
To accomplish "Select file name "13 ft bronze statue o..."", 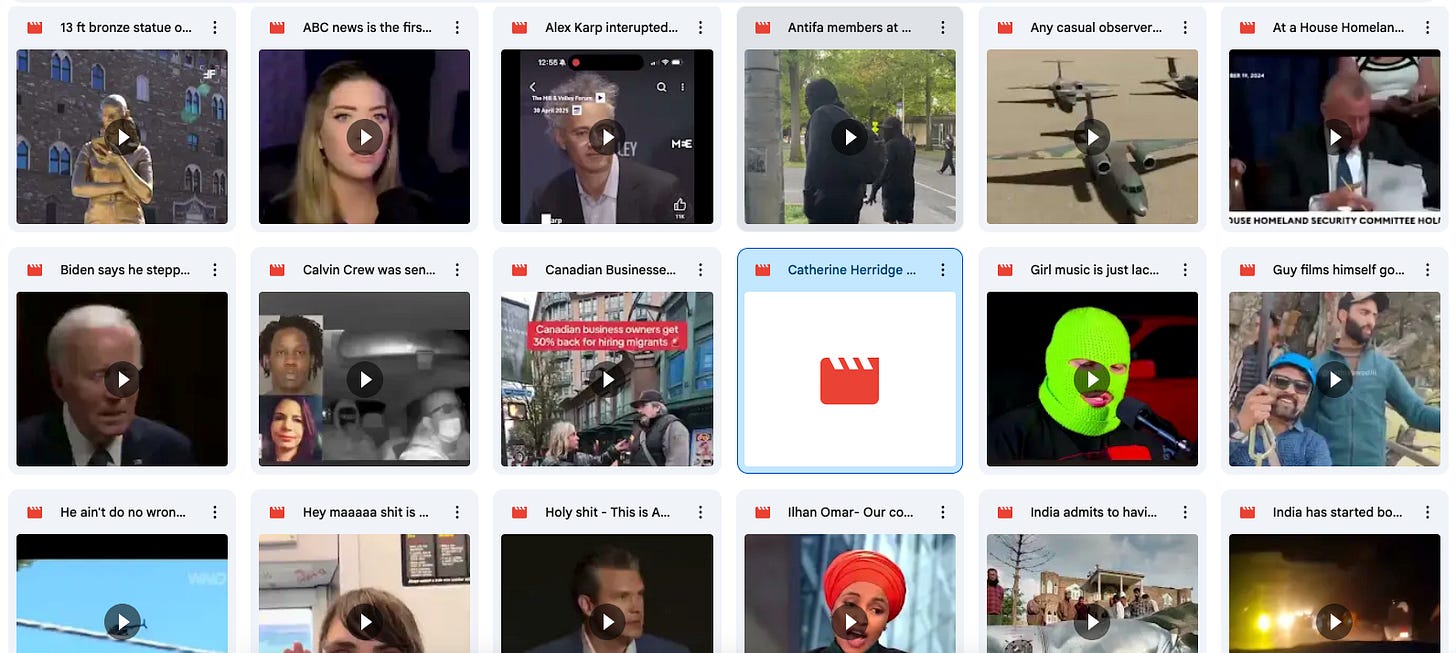I will click(x=126, y=28).
